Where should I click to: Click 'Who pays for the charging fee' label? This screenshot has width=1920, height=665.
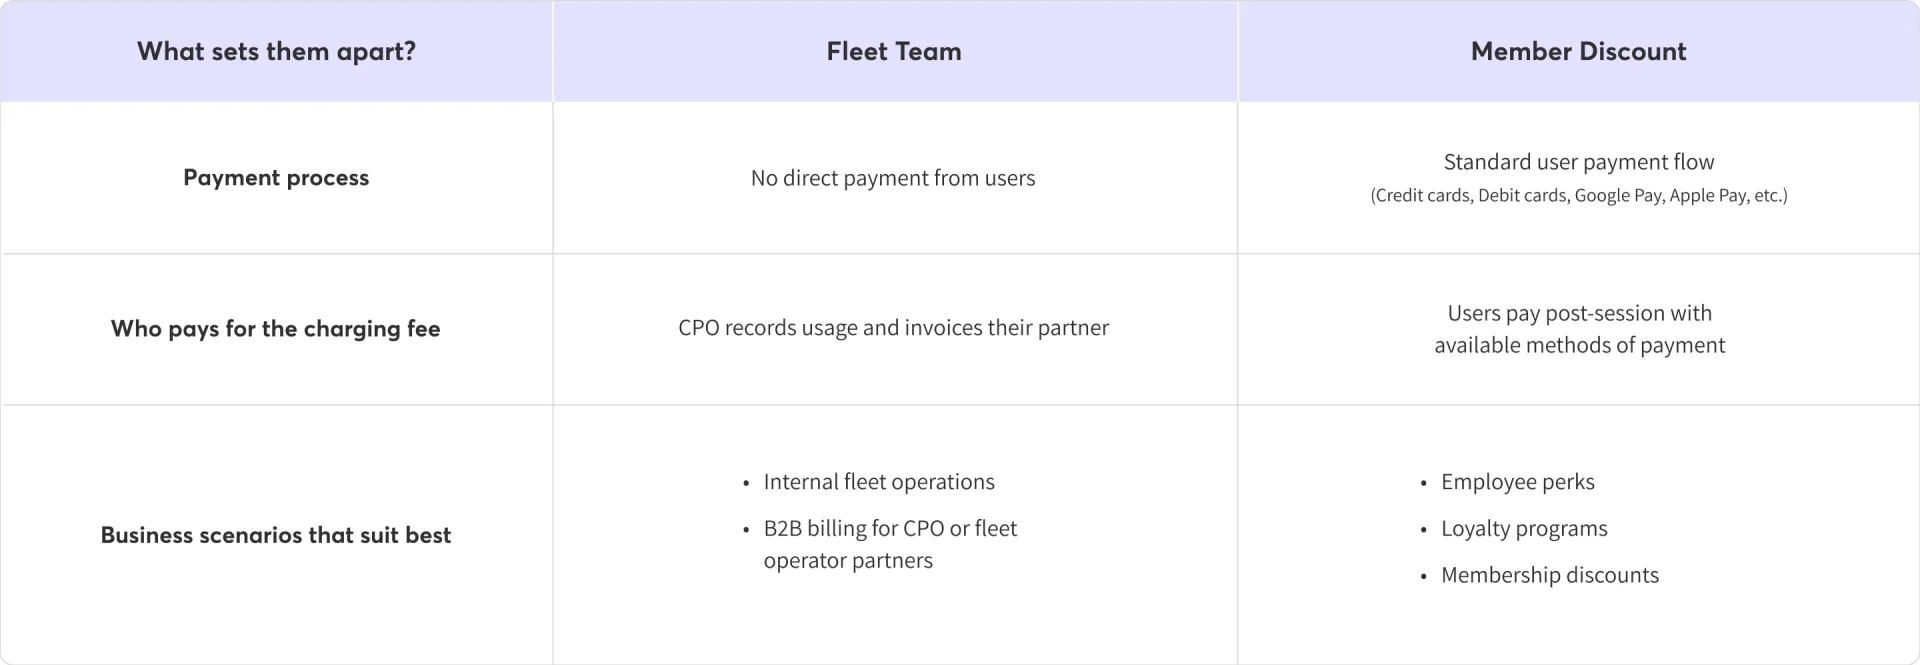coord(276,328)
